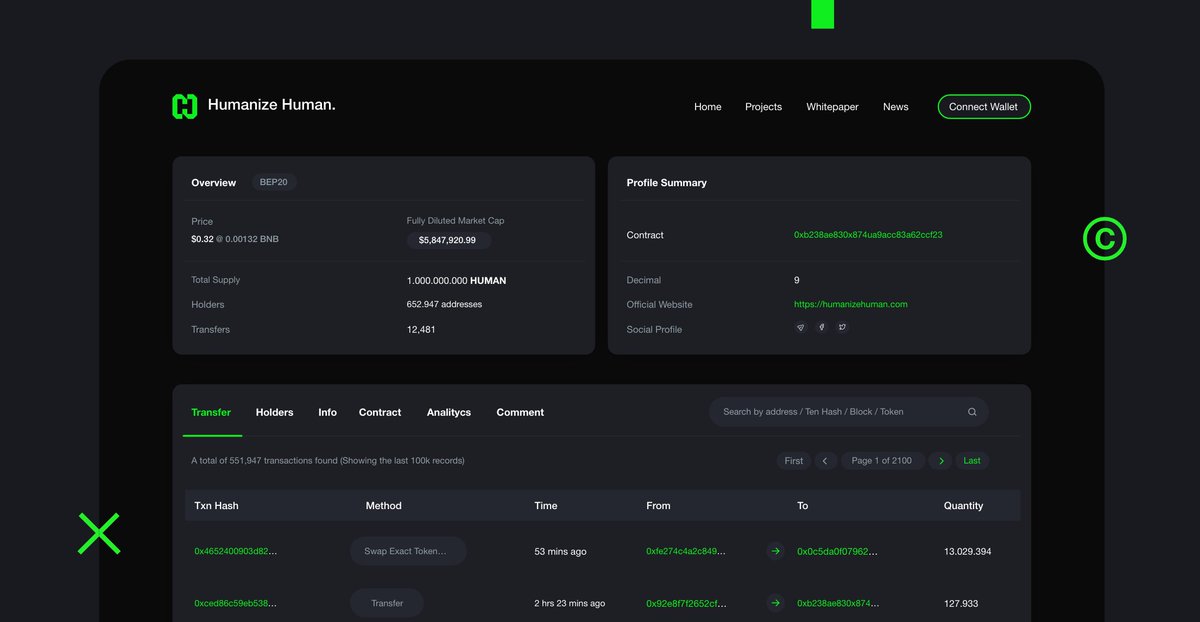The width and height of the screenshot is (1200, 622).
Task: Click the 652.947 addresses holders value
Action: (x=445, y=304)
